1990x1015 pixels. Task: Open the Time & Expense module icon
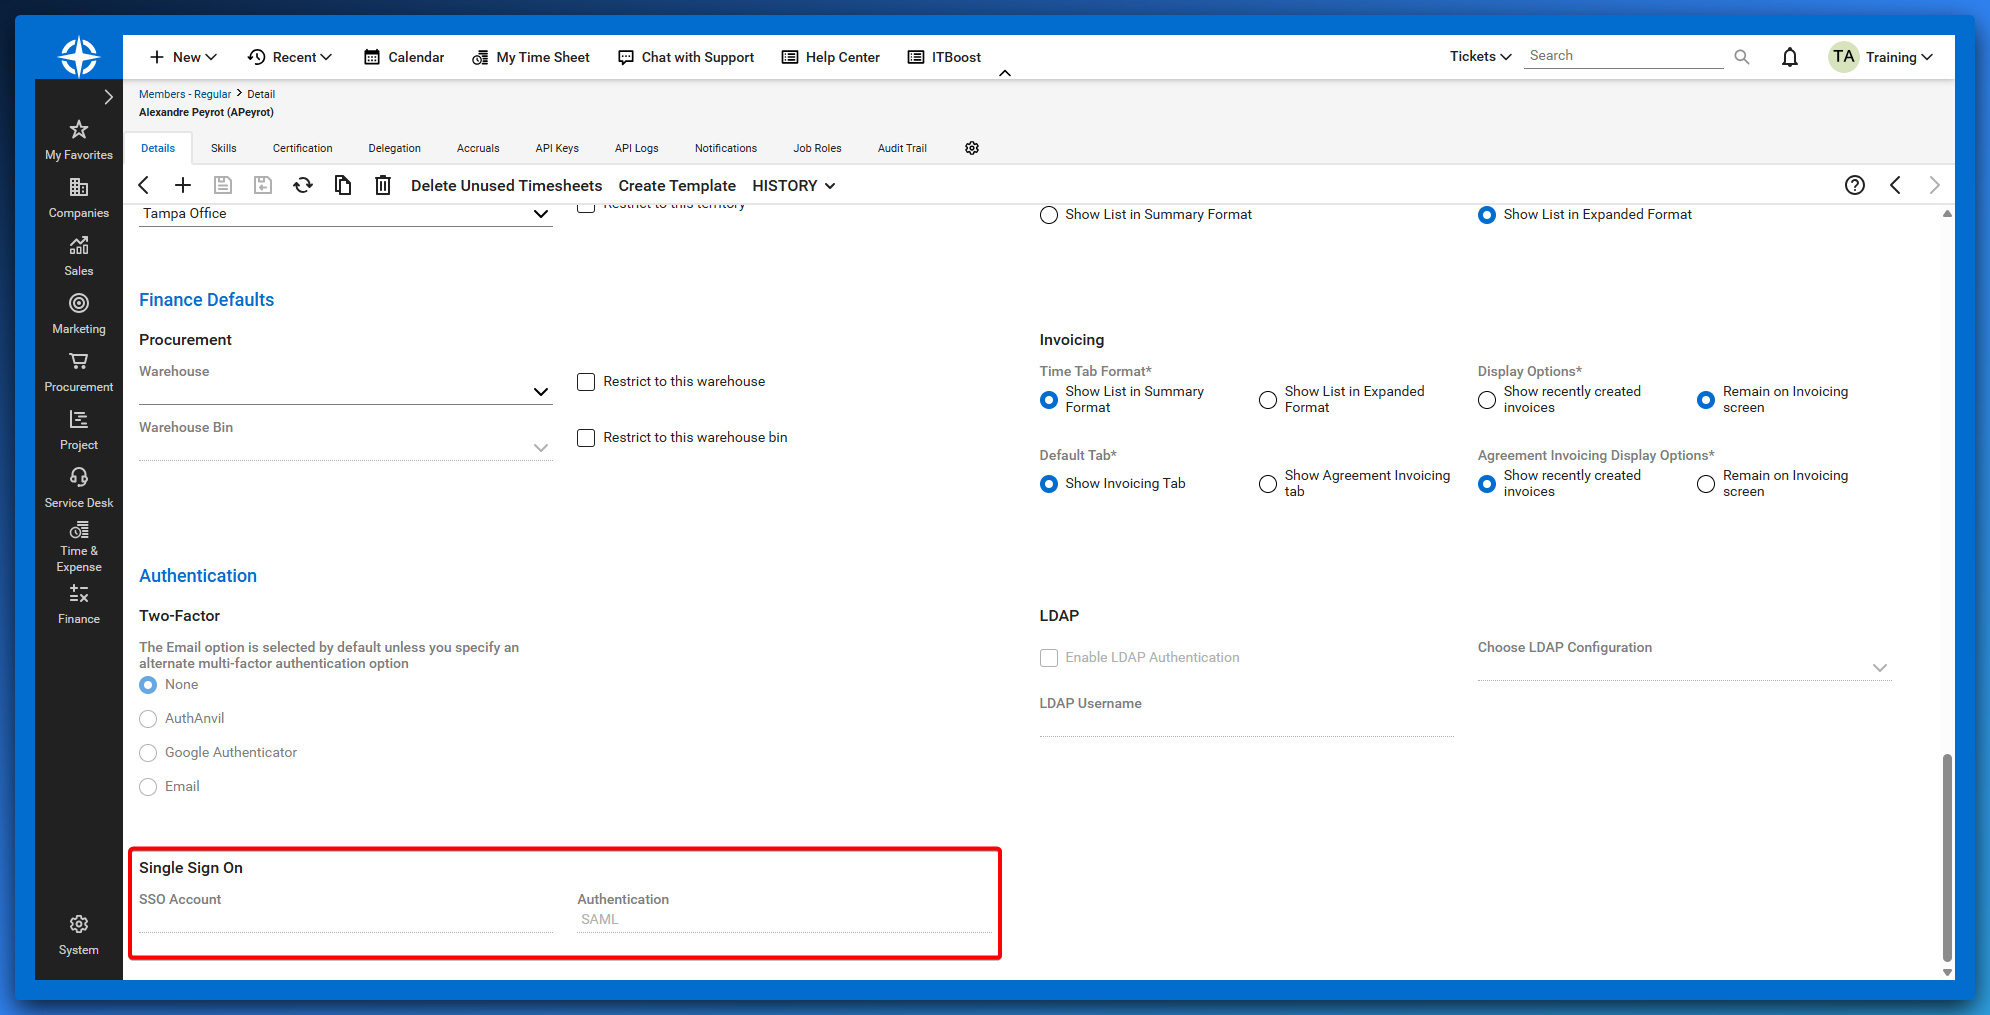pyautogui.click(x=79, y=530)
